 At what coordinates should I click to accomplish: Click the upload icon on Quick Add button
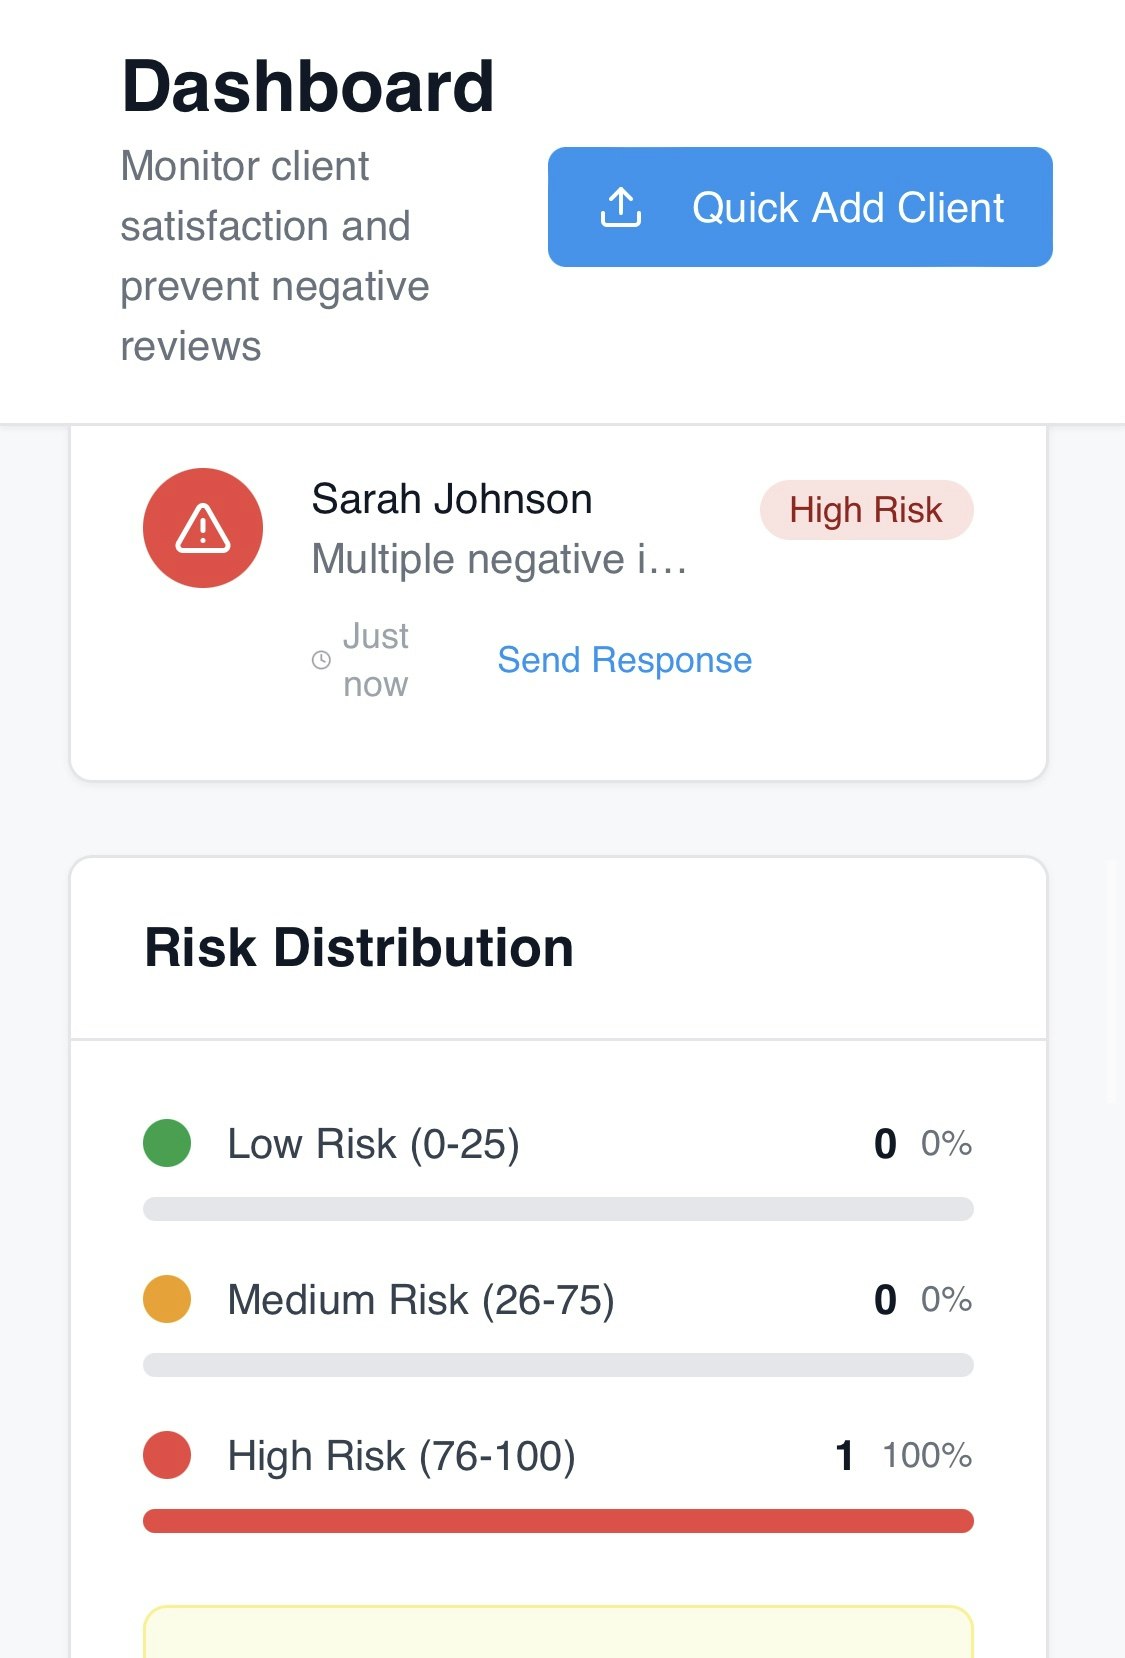(x=620, y=207)
